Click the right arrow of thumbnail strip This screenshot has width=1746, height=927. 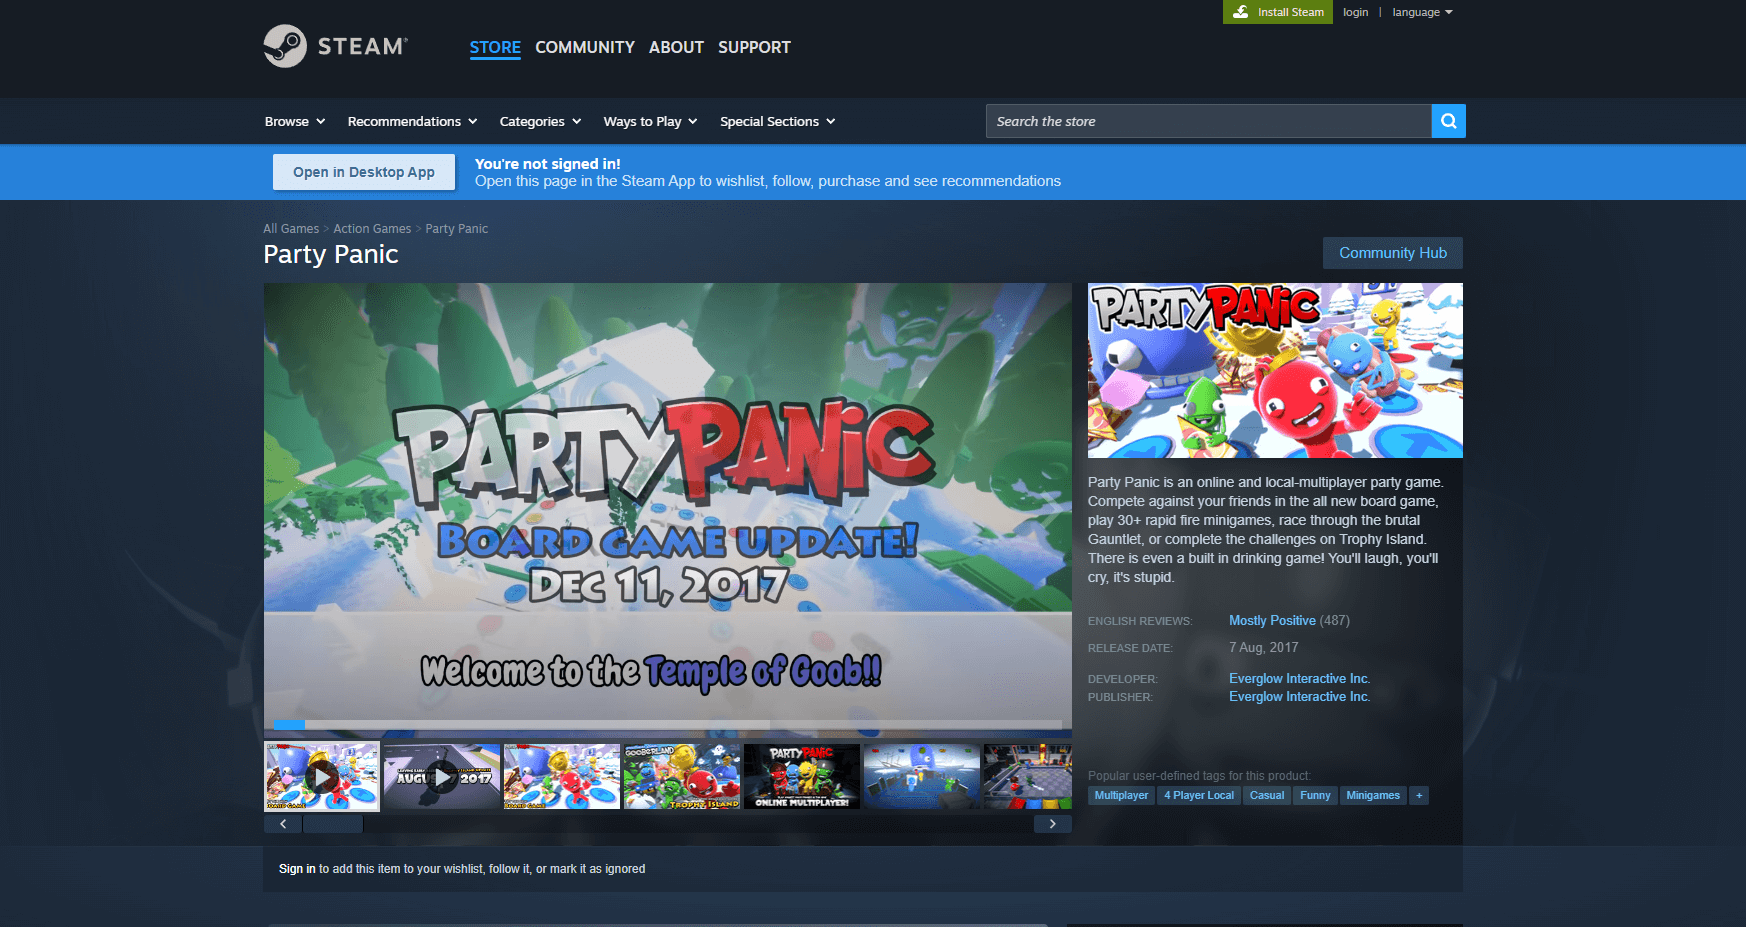1052,824
